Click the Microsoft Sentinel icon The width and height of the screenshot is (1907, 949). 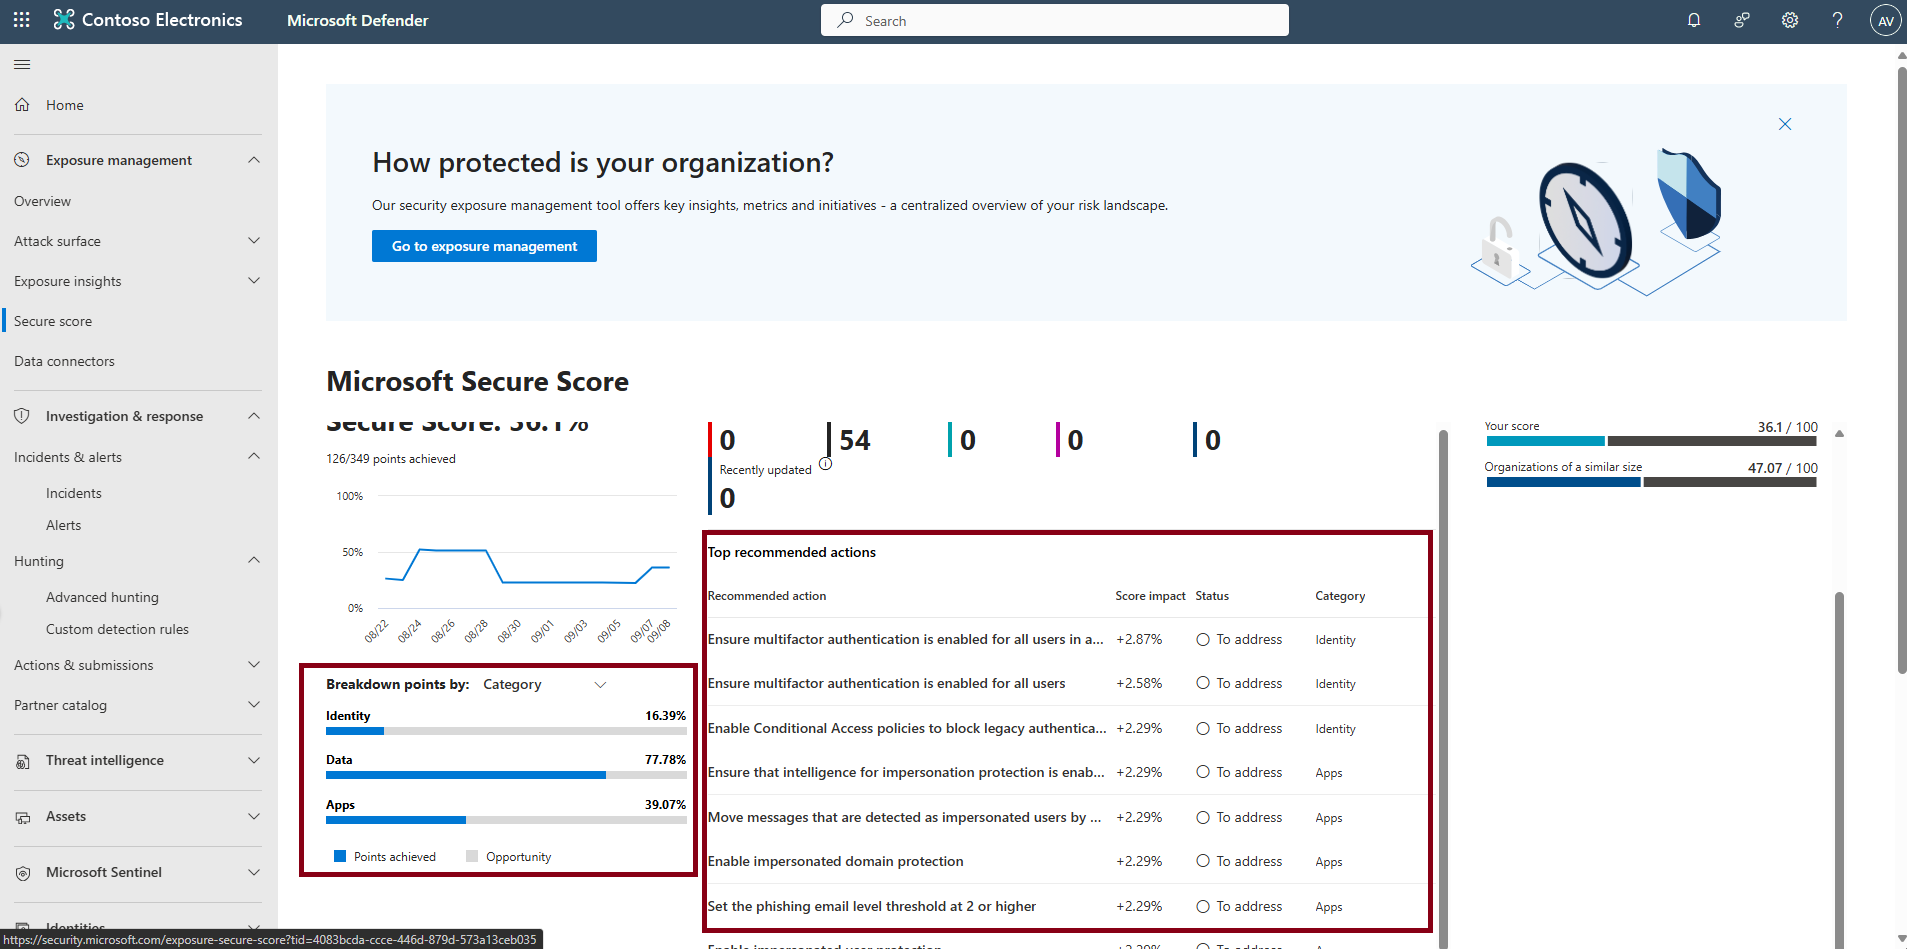click(x=22, y=873)
